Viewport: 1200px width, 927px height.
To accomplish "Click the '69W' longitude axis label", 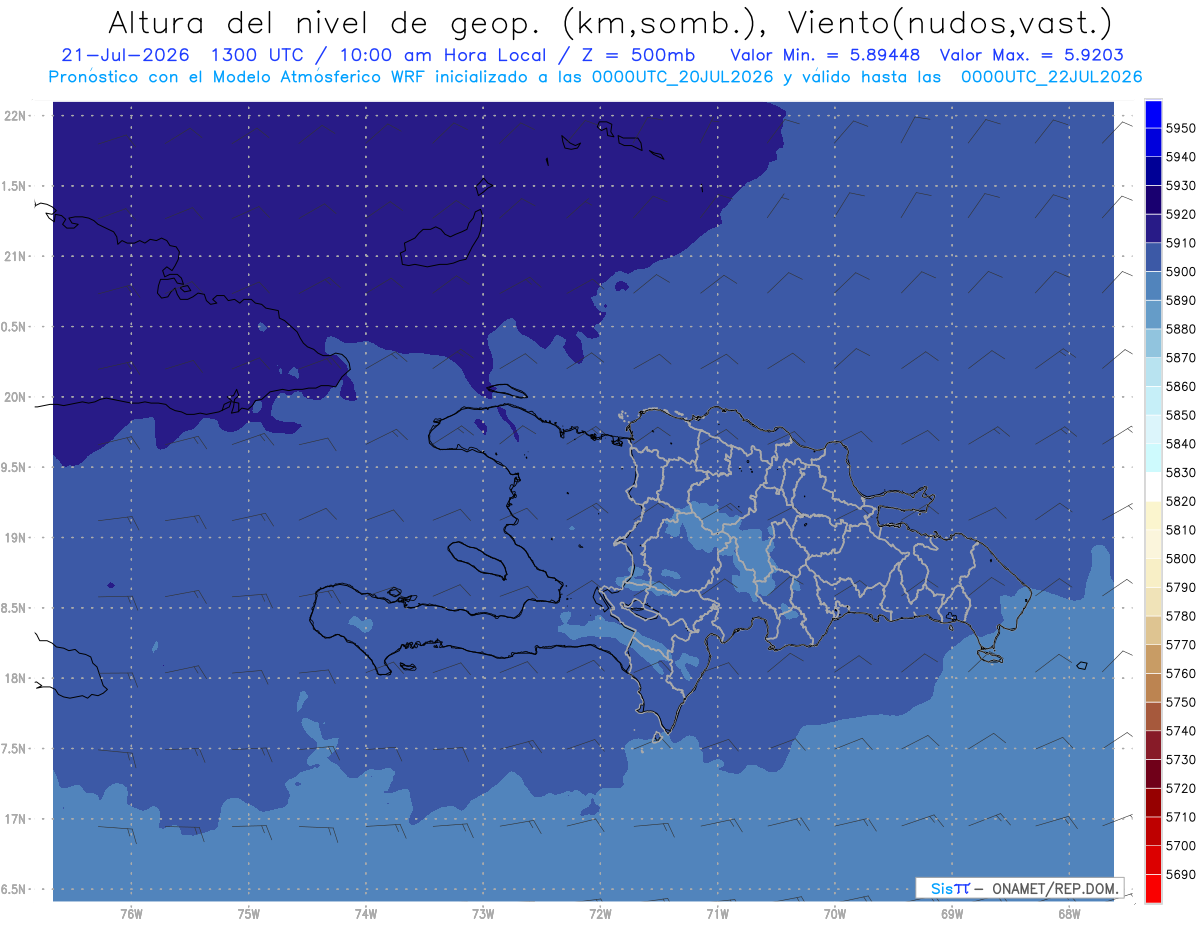I will (x=951, y=914).
